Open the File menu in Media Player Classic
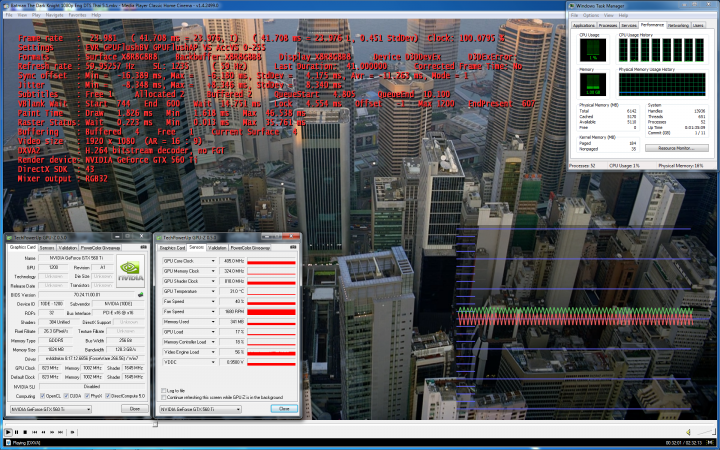This screenshot has width=720, height=450. point(9,15)
